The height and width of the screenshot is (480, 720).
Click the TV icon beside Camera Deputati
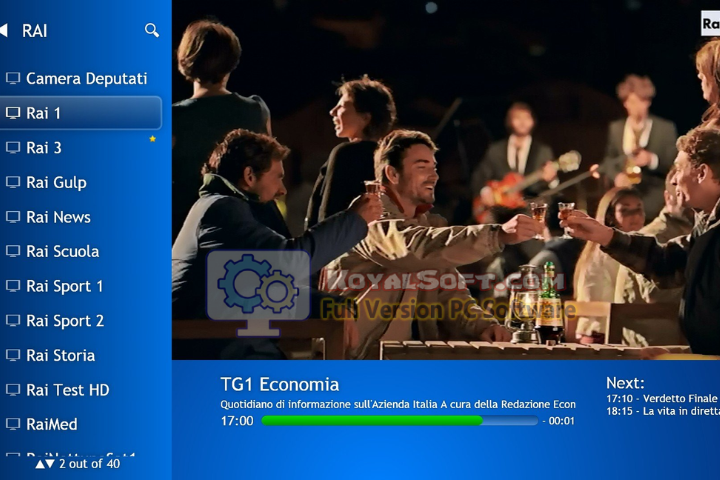(13, 79)
